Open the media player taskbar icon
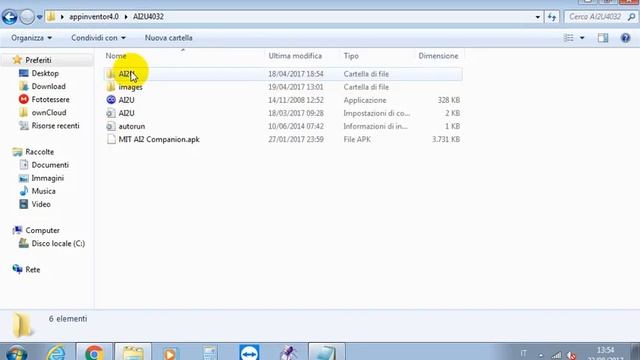 pyautogui.click(x=170, y=353)
